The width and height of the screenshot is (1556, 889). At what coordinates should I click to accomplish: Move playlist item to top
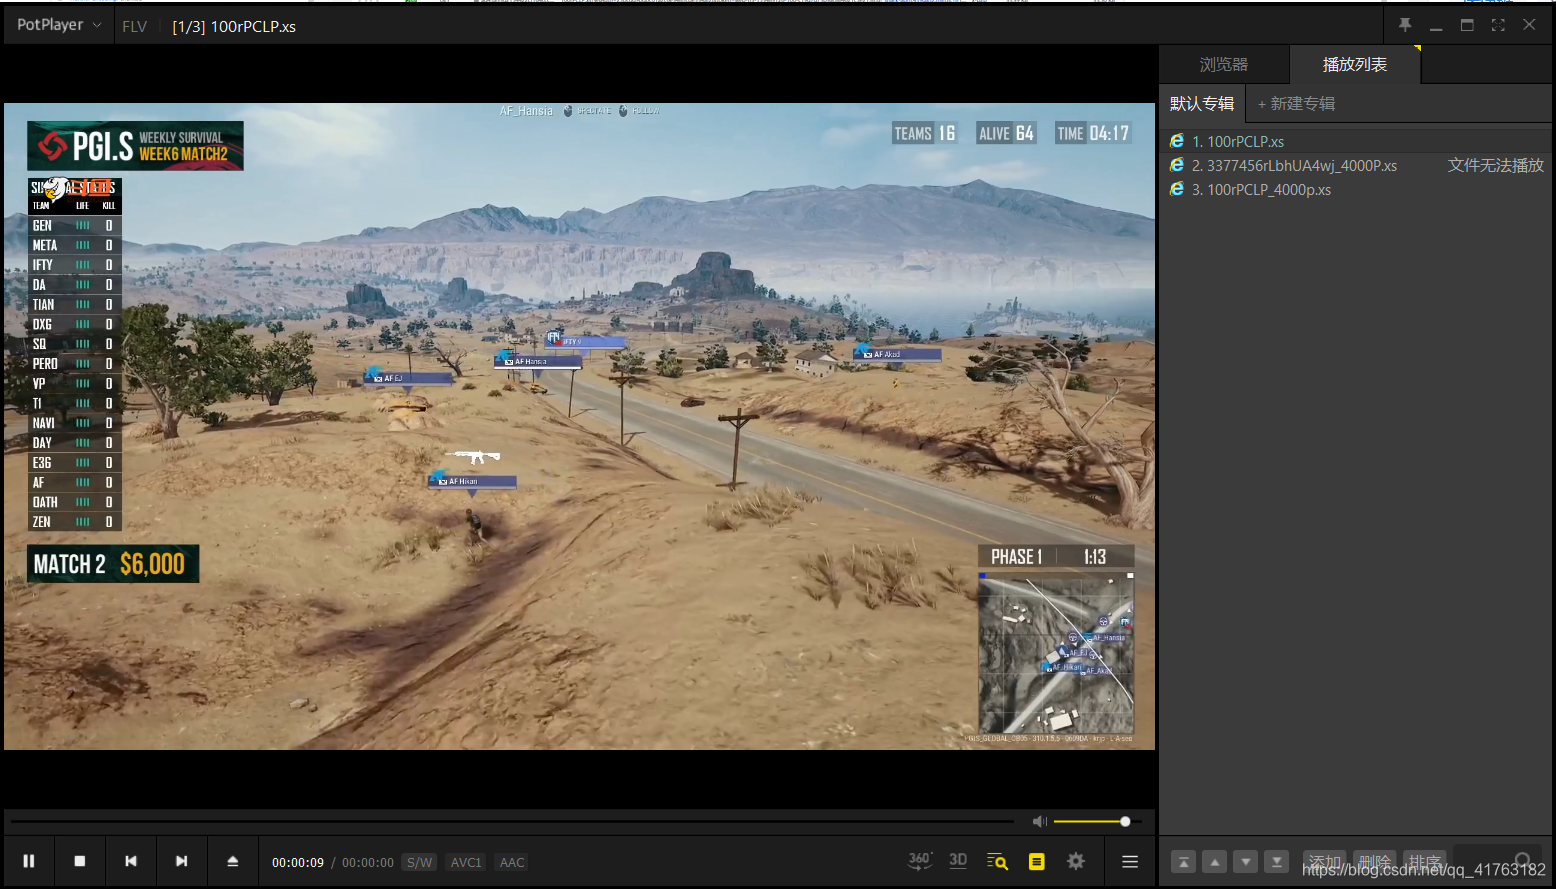(1183, 862)
